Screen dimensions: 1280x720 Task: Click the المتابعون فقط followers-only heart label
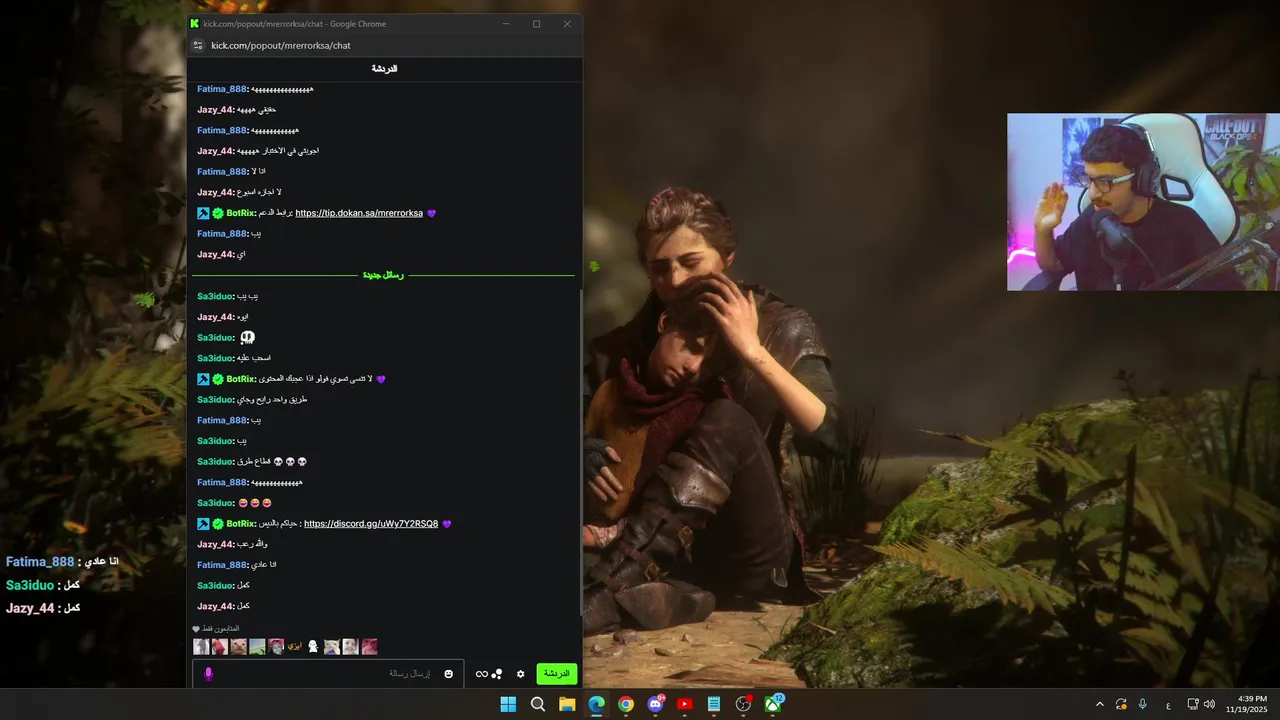tap(216, 629)
